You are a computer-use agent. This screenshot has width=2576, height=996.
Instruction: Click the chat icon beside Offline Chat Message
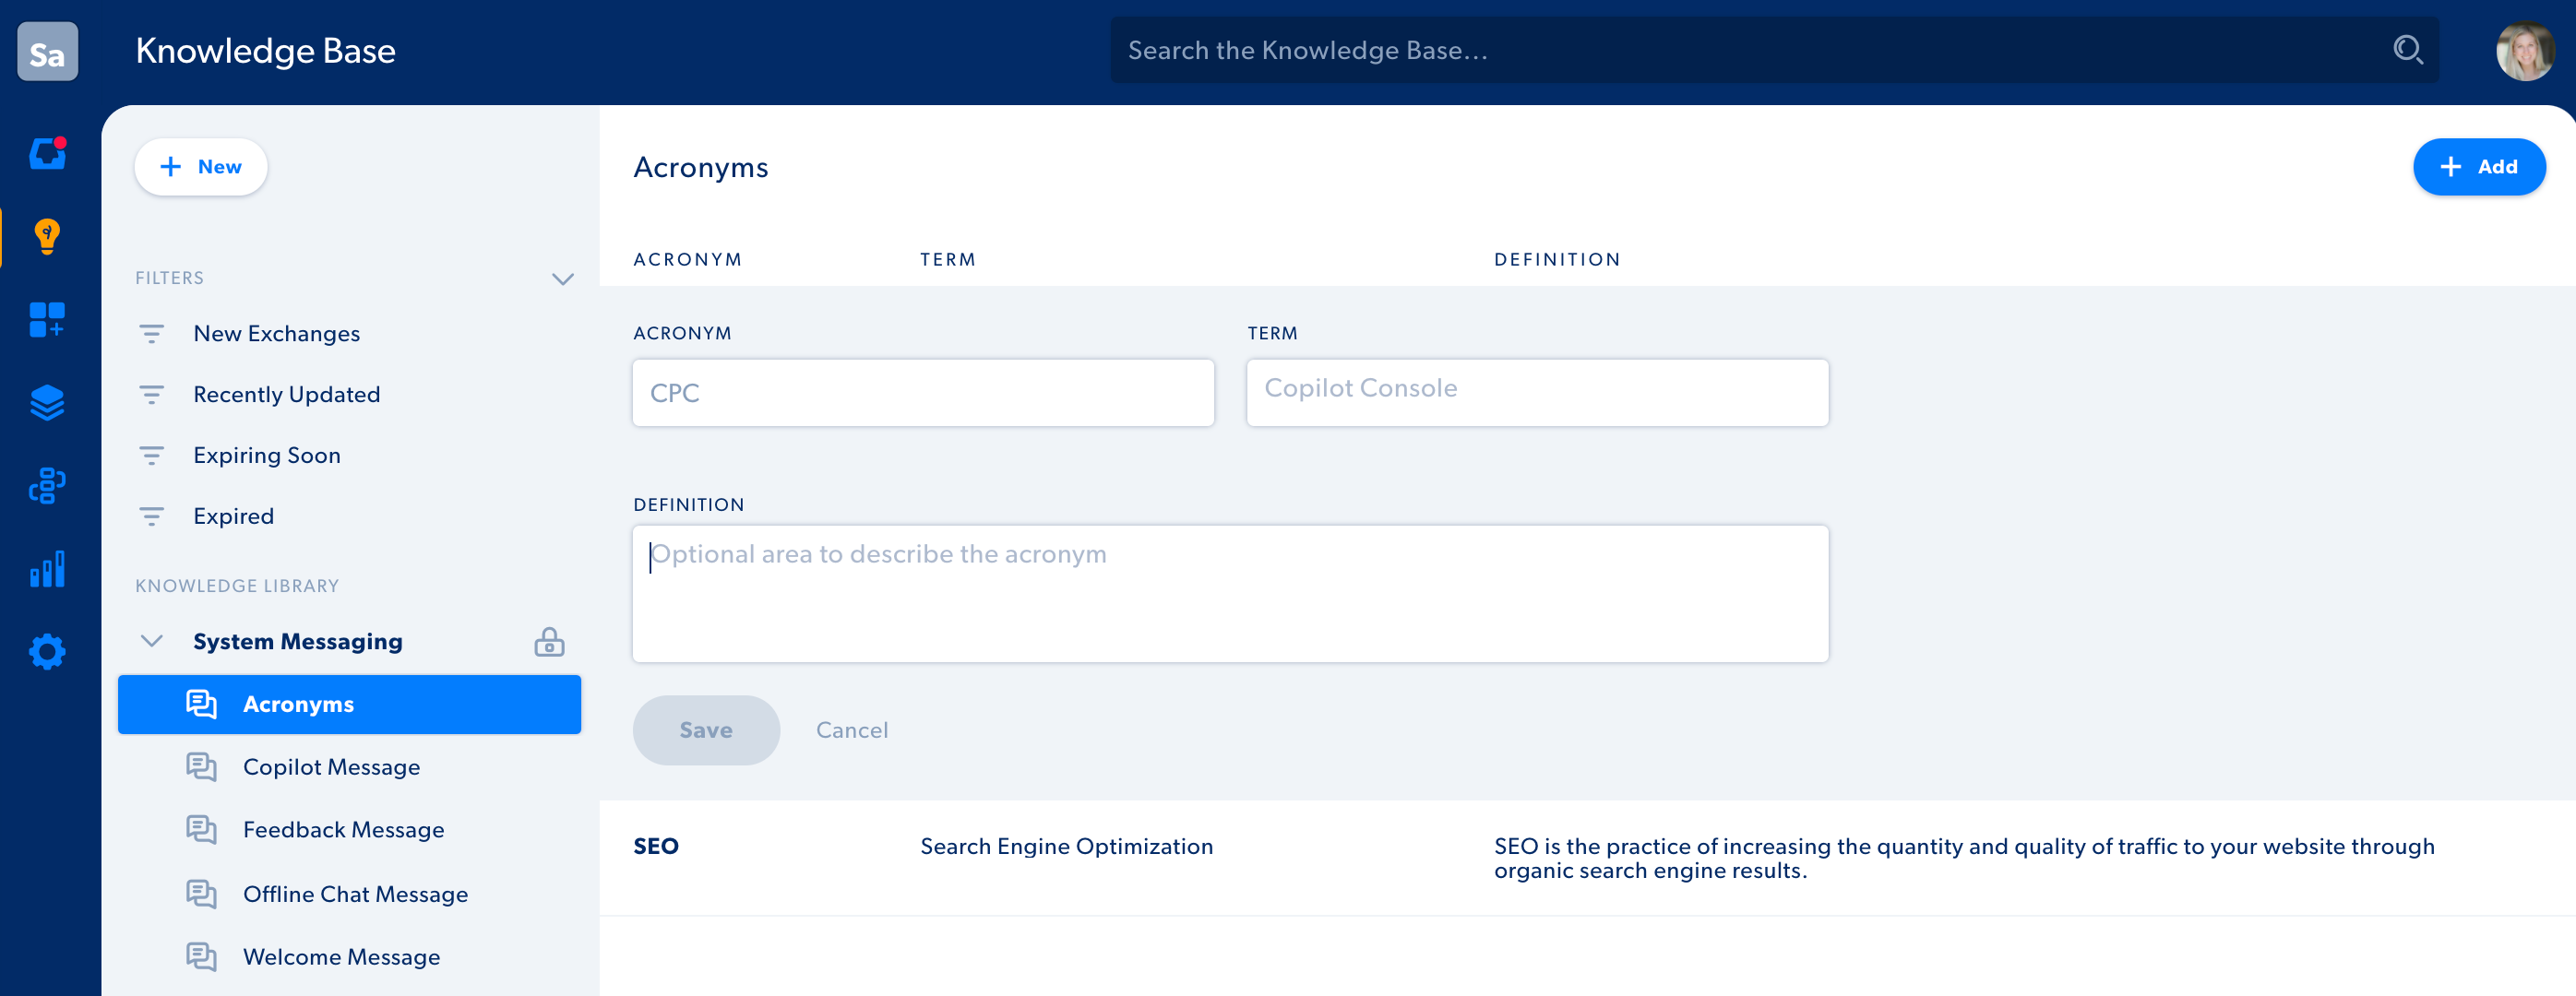pos(201,894)
